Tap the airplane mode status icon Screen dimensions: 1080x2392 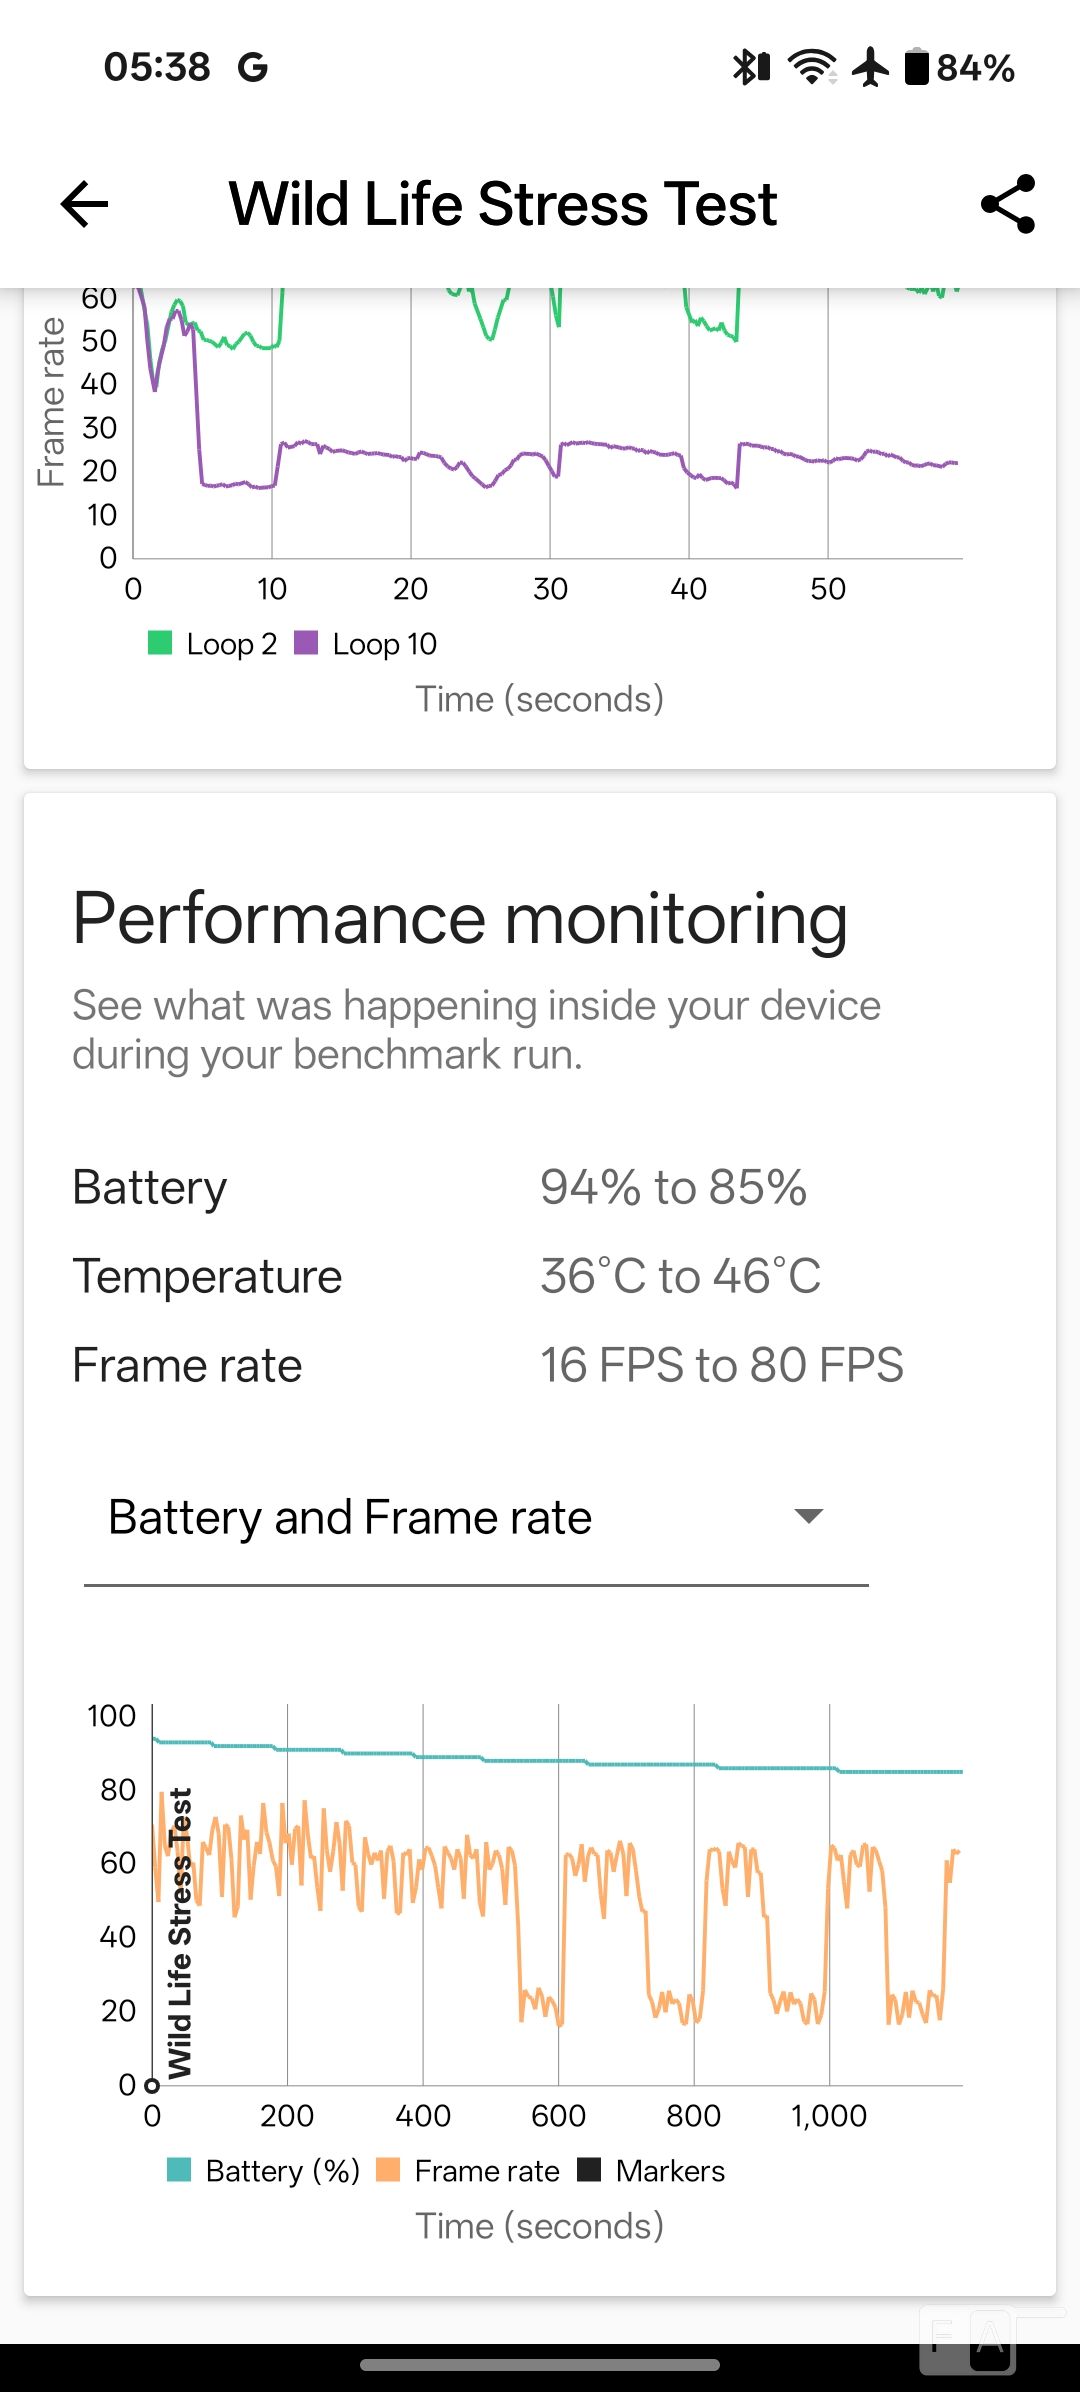click(x=870, y=68)
